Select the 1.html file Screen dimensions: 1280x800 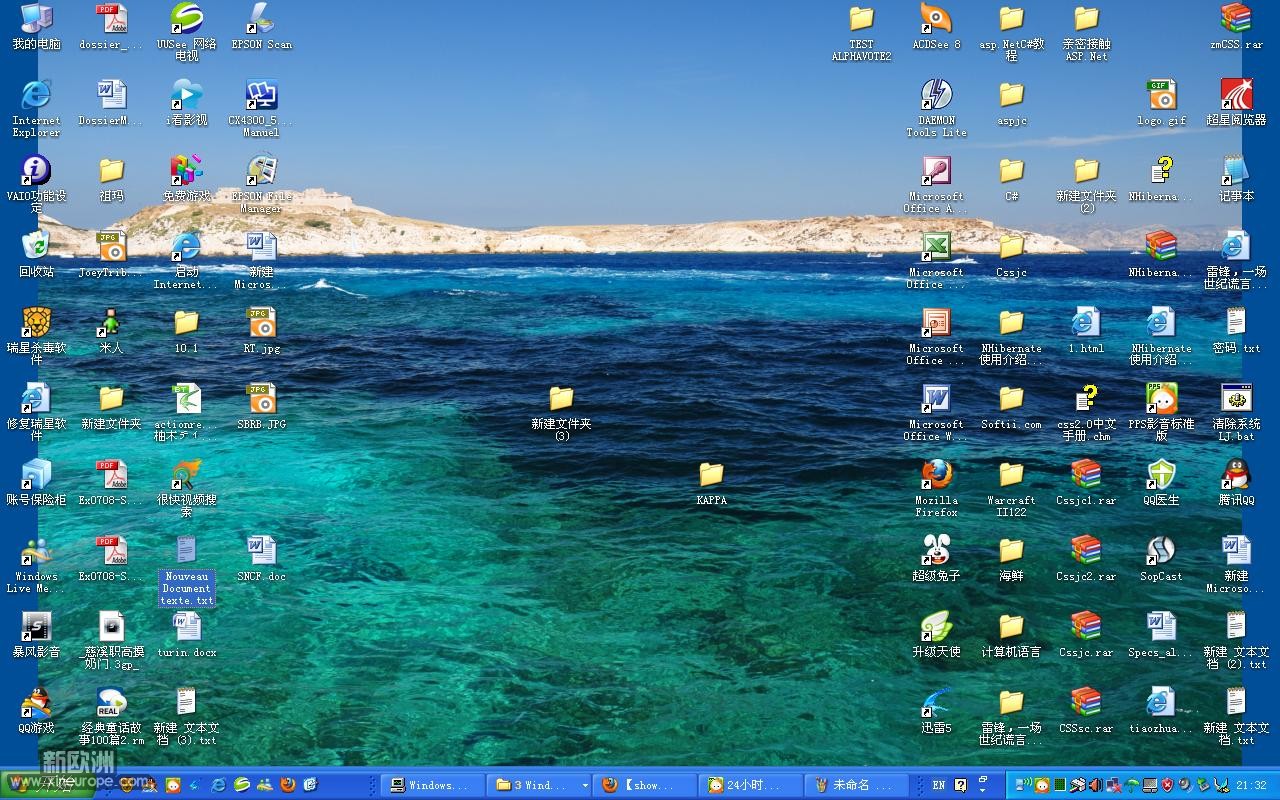(x=1086, y=329)
